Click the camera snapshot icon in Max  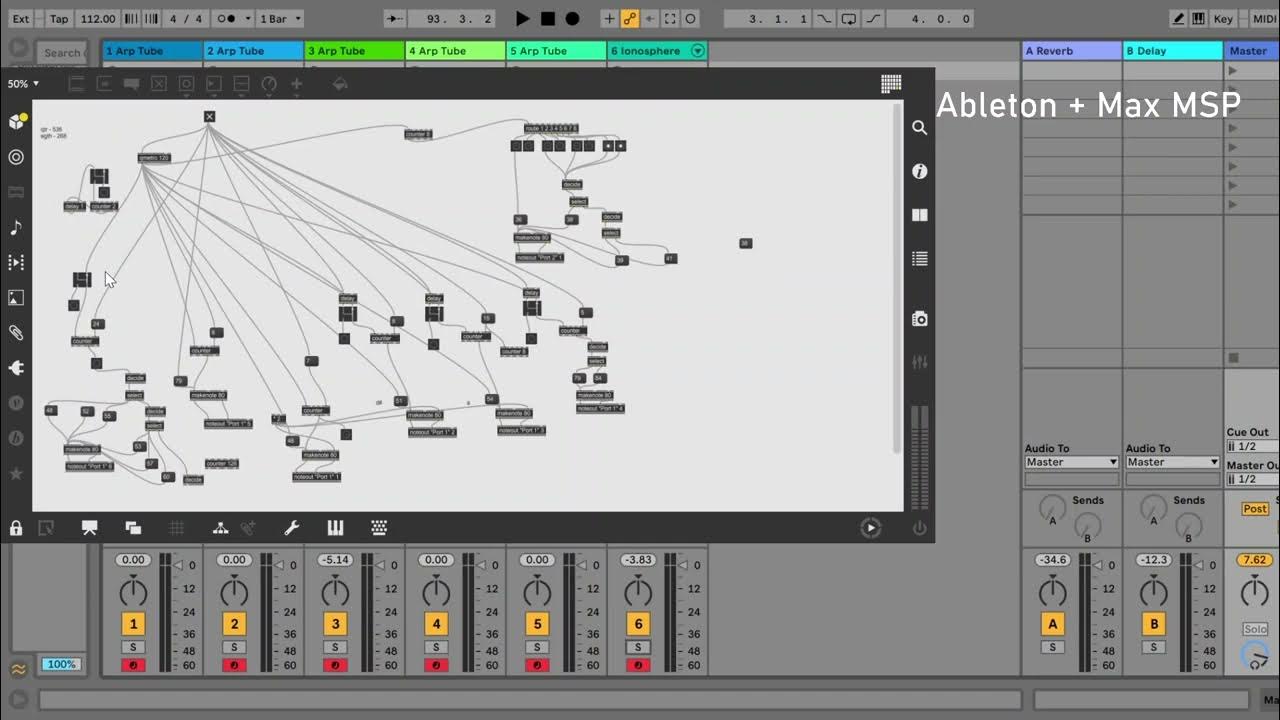coord(919,319)
